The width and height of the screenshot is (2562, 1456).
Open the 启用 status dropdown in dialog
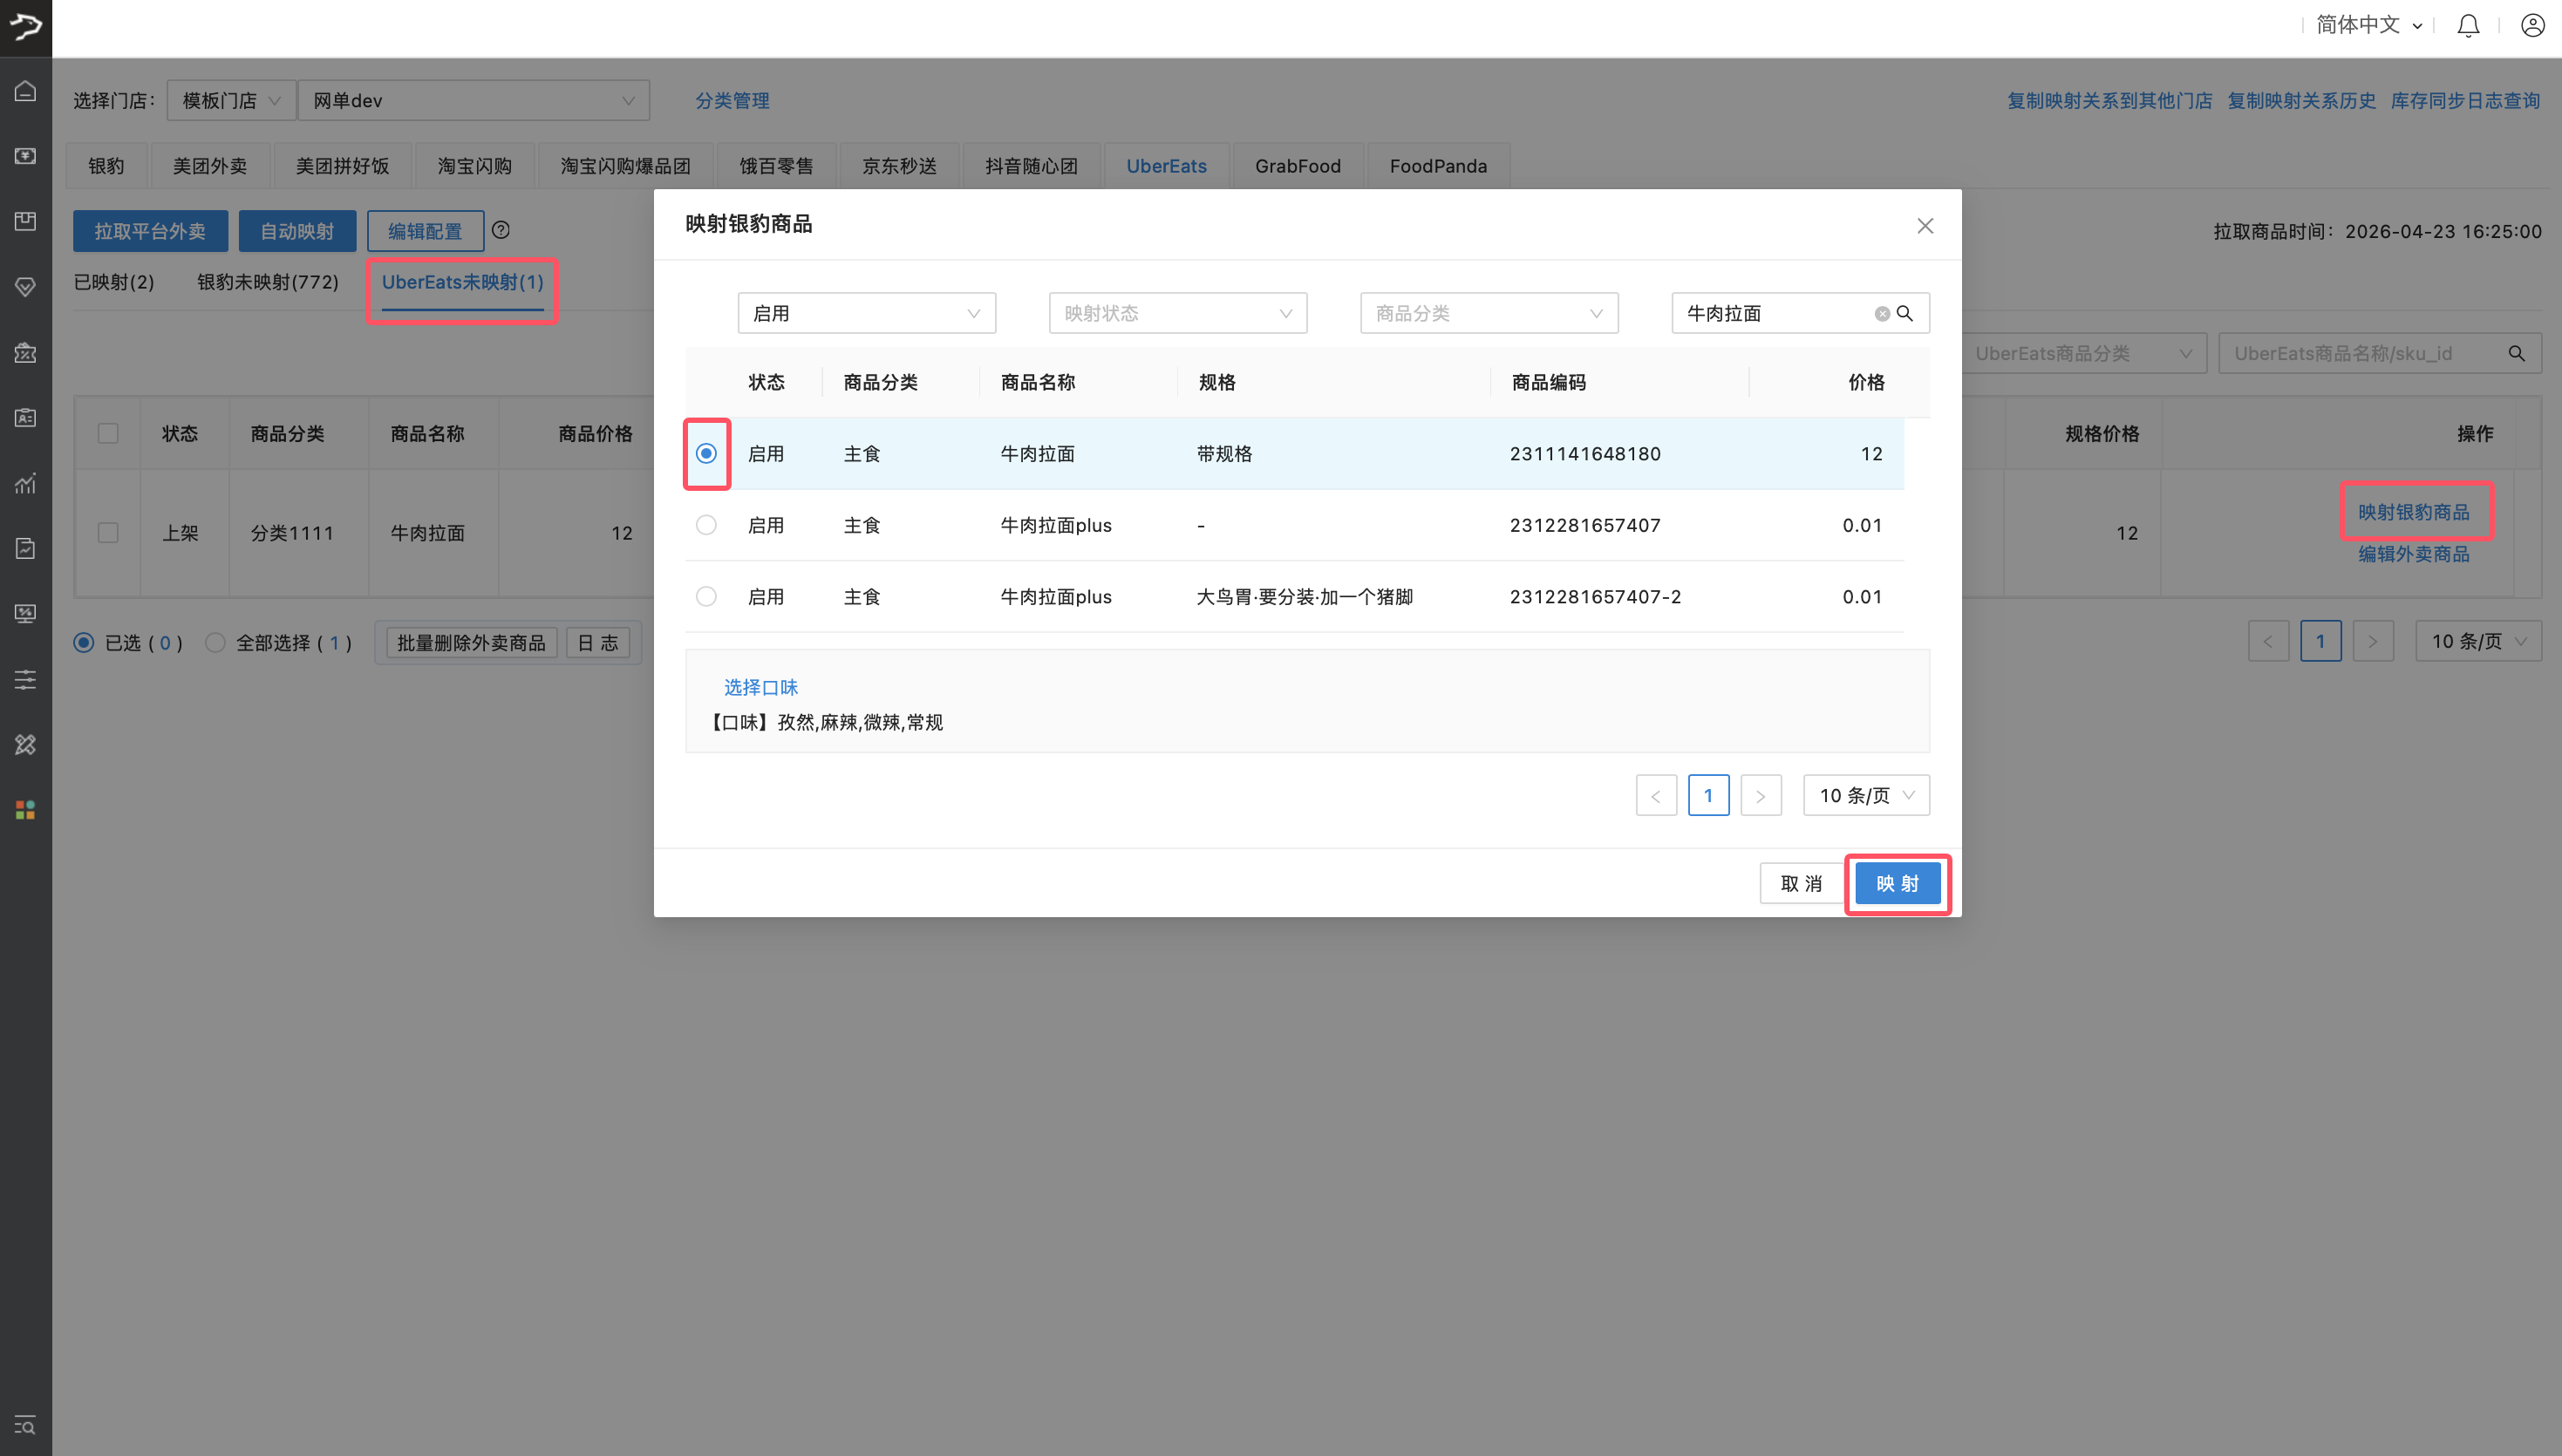[x=866, y=313]
